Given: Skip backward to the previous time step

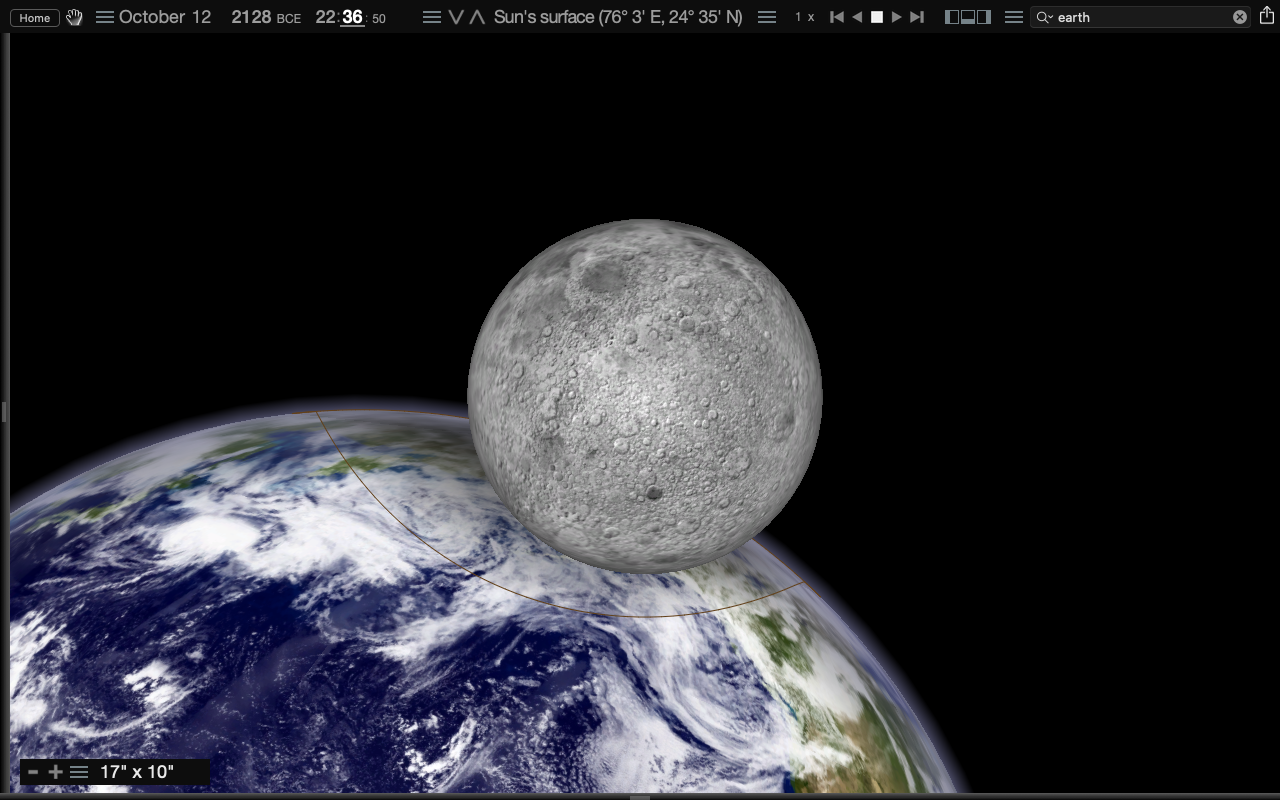Looking at the screenshot, I should pos(837,17).
